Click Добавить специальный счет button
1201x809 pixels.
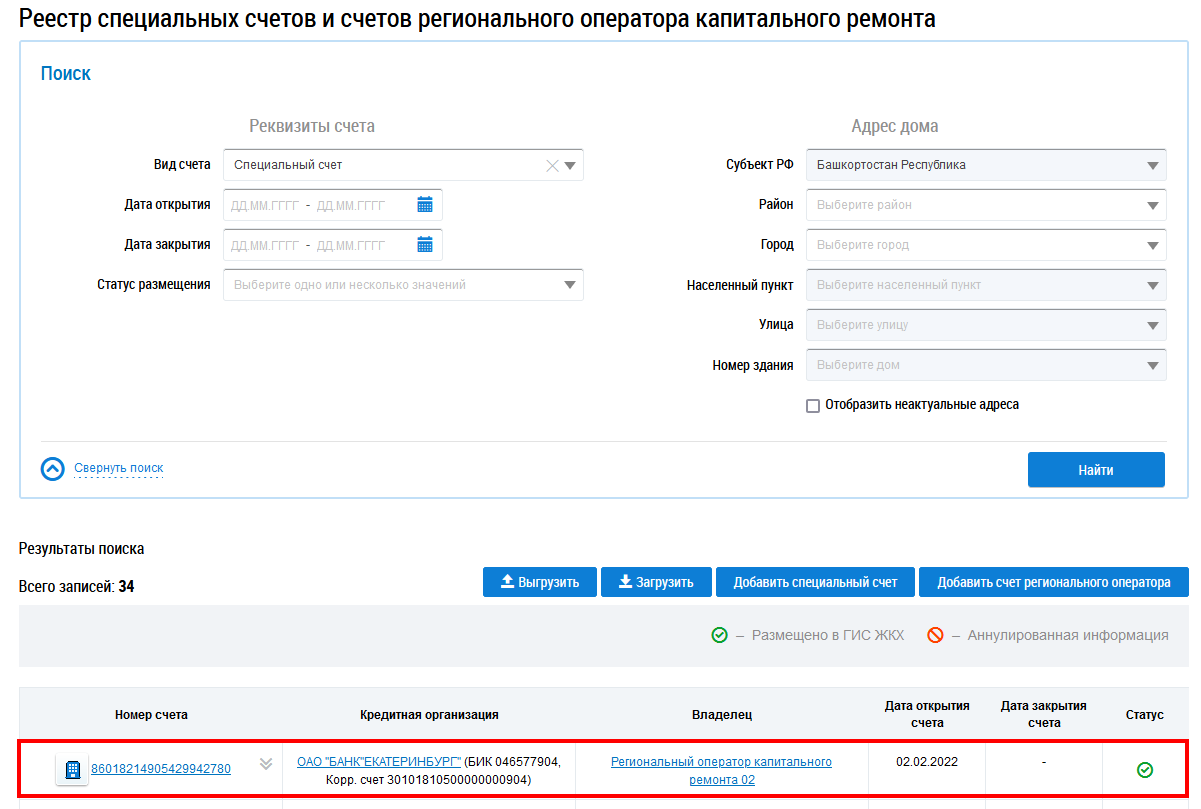pyautogui.click(x=814, y=582)
